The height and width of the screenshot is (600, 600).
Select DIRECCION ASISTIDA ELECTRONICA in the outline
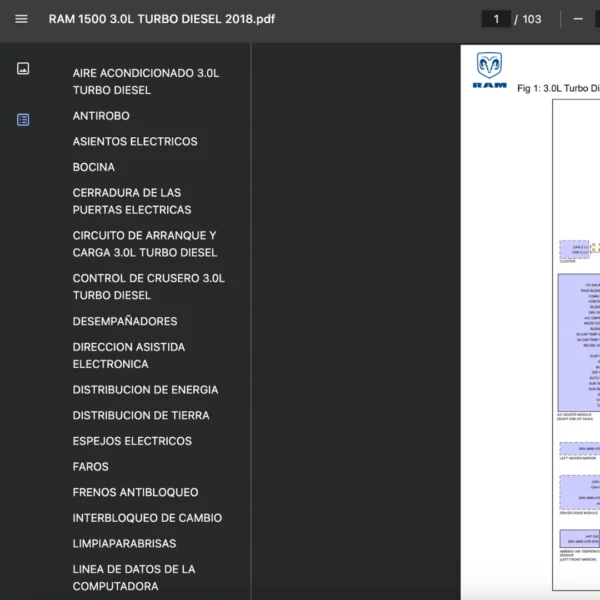coord(129,356)
